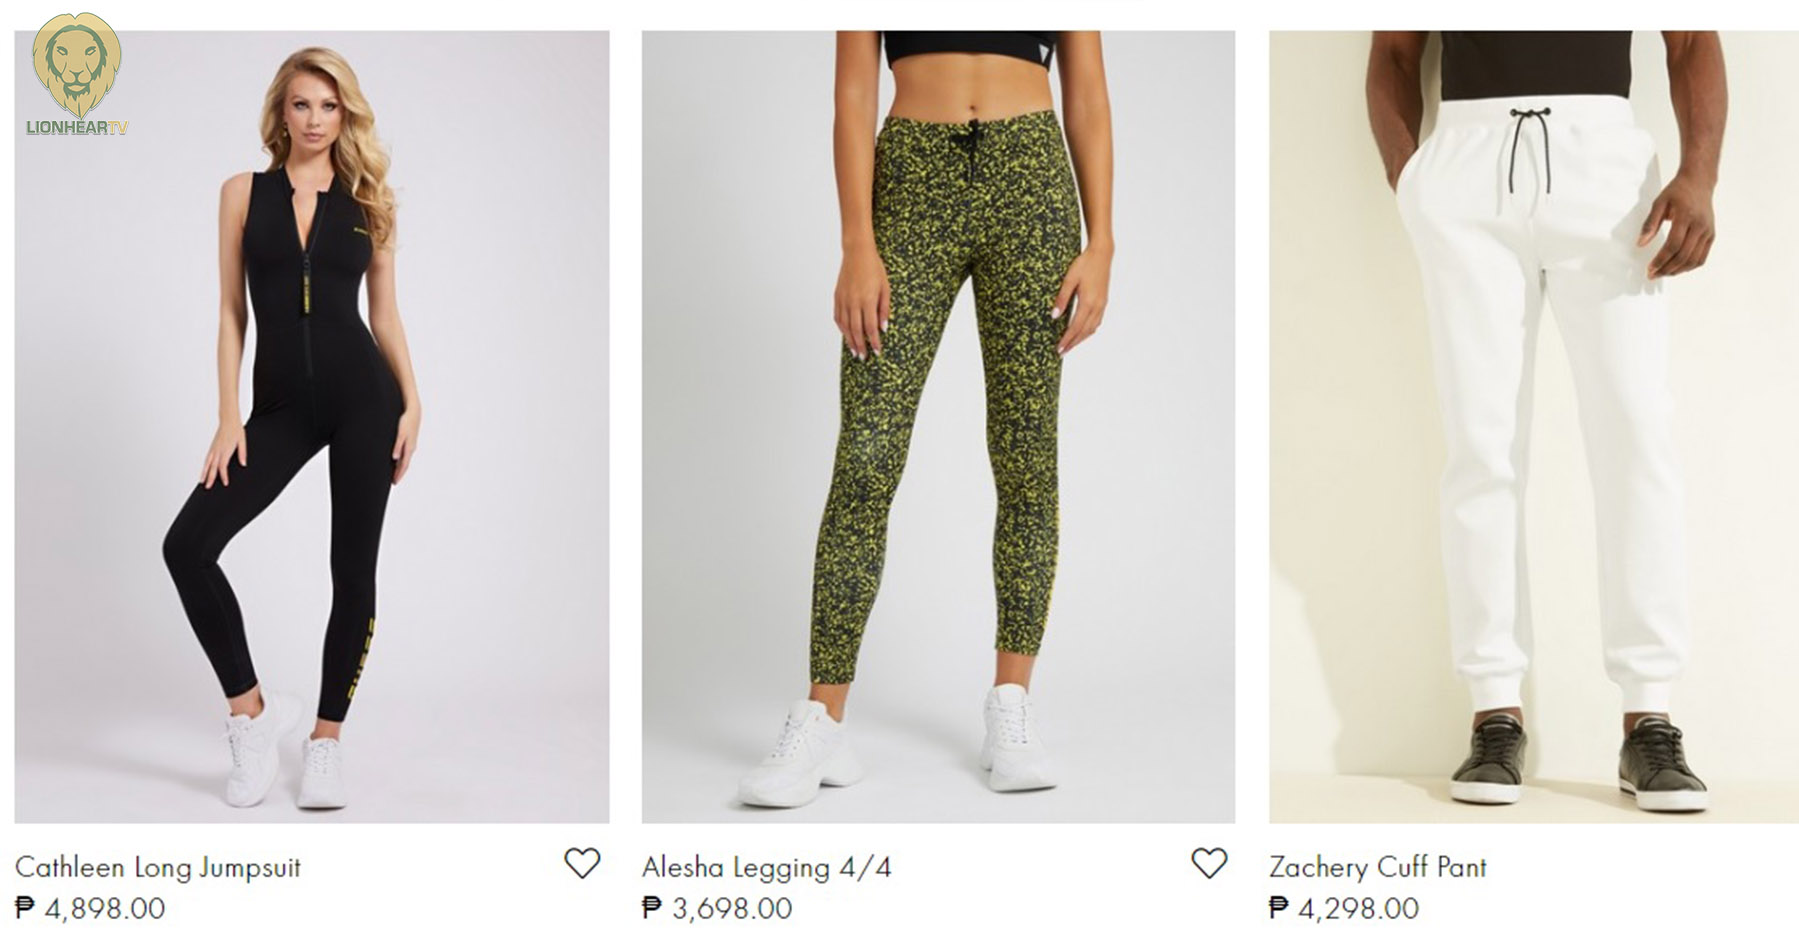
Task: Open the Zachery Cuff Pant product title
Action: click(x=1377, y=867)
